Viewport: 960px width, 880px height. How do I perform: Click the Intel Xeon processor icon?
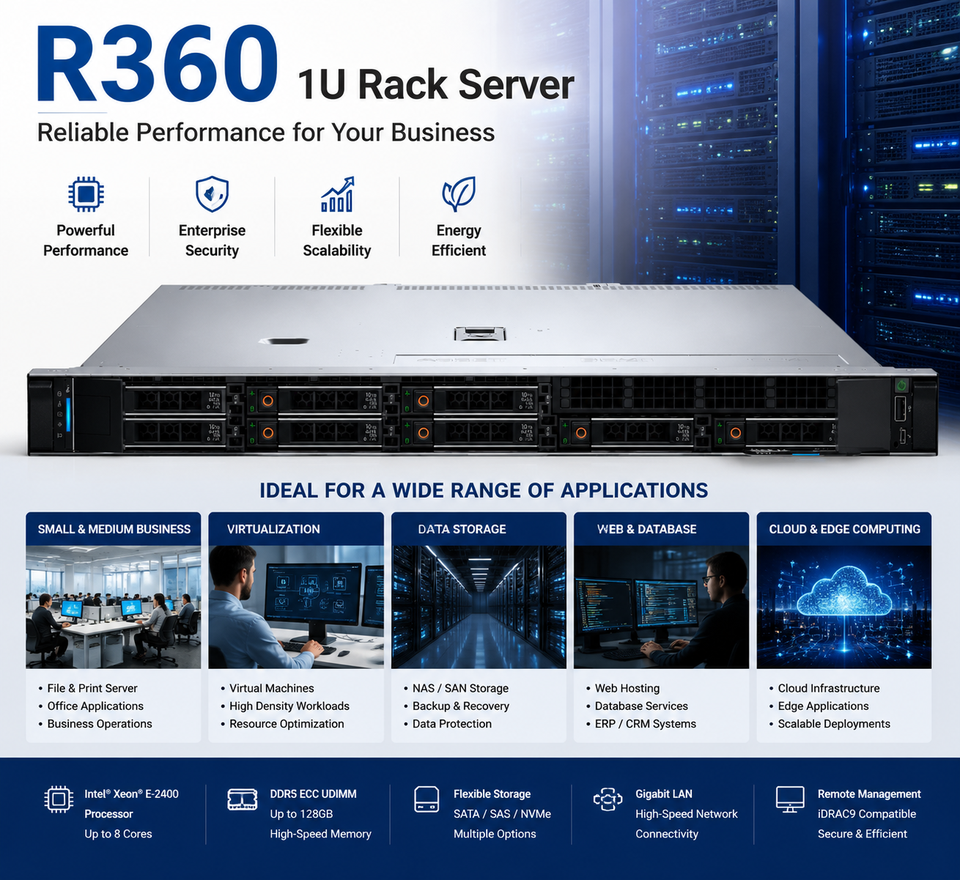(x=59, y=800)
